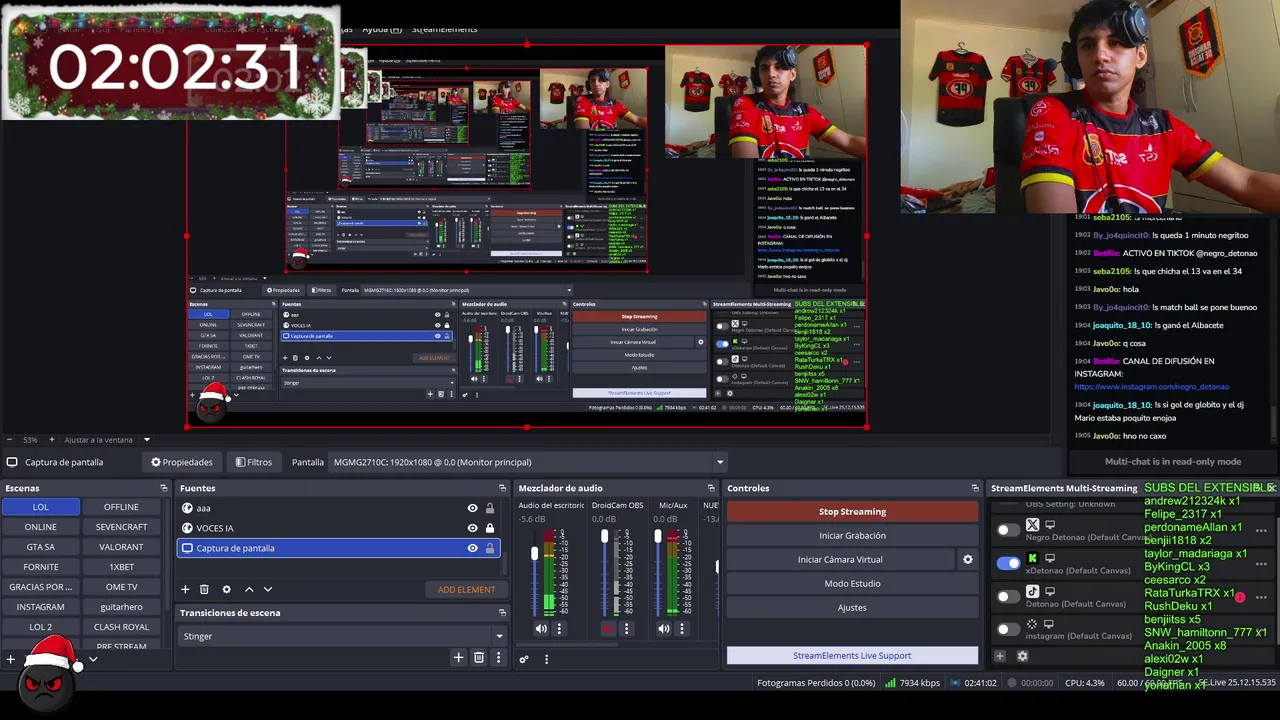Toggle the lock on the aaa source
Image resolution: width=1280 pixels, height=720 pixels.
(x=490, y=508)
